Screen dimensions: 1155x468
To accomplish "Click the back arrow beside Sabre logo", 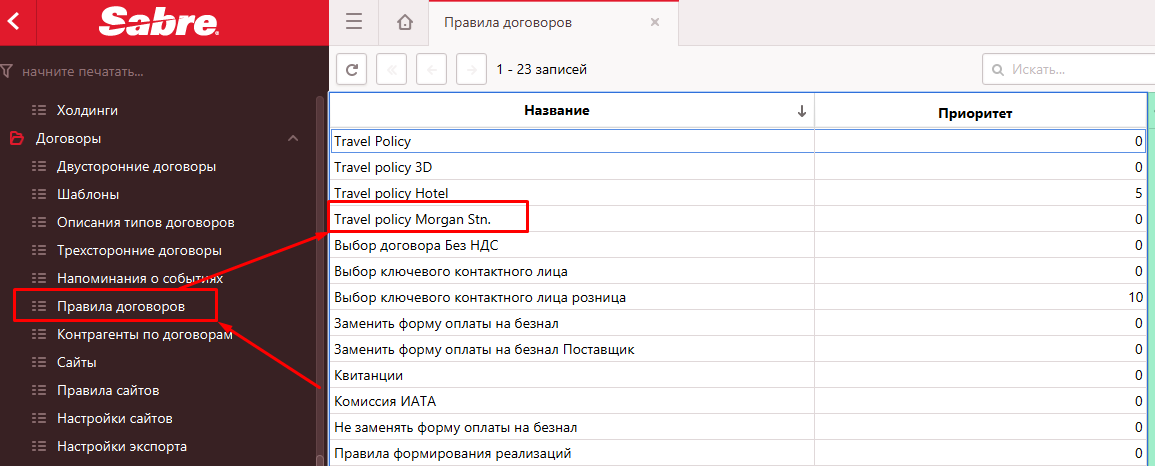I will point(14,22).
